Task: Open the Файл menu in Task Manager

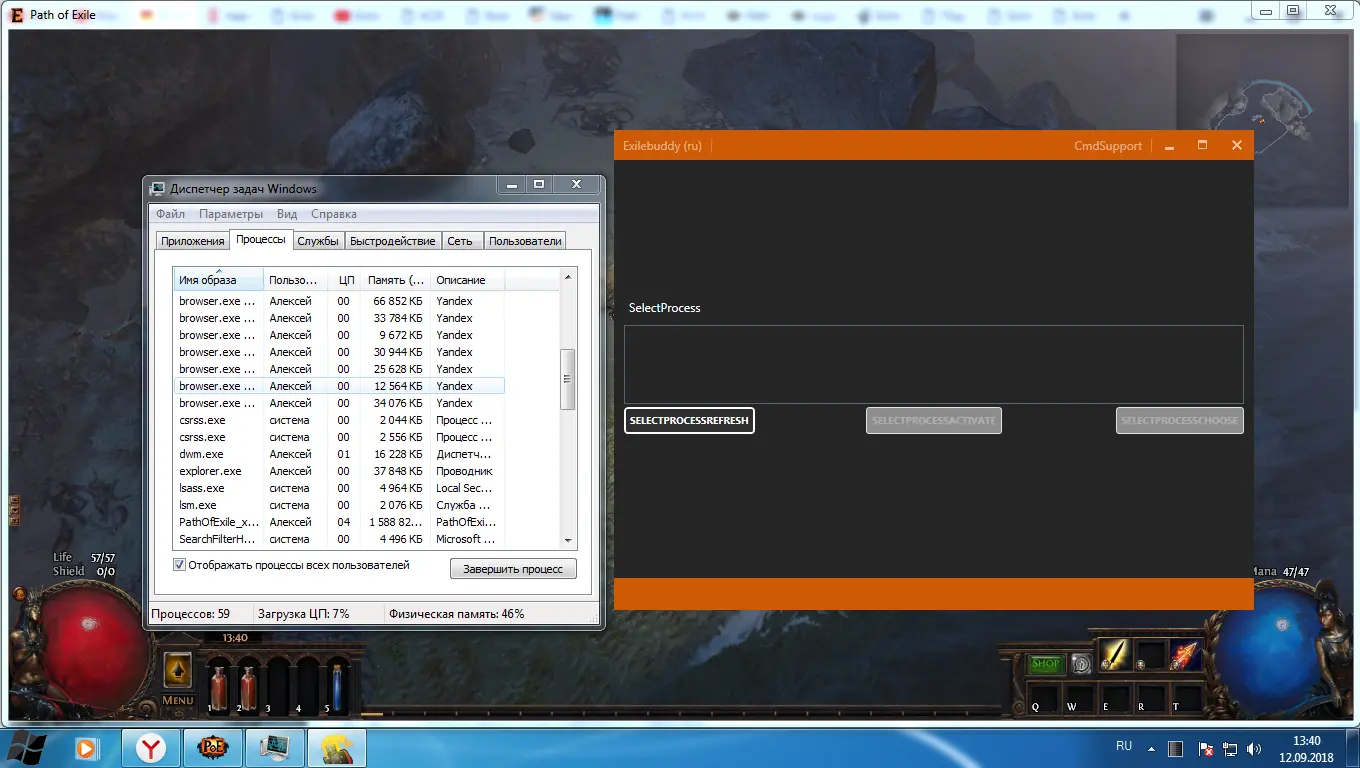Action: click(x=170, y=214)
